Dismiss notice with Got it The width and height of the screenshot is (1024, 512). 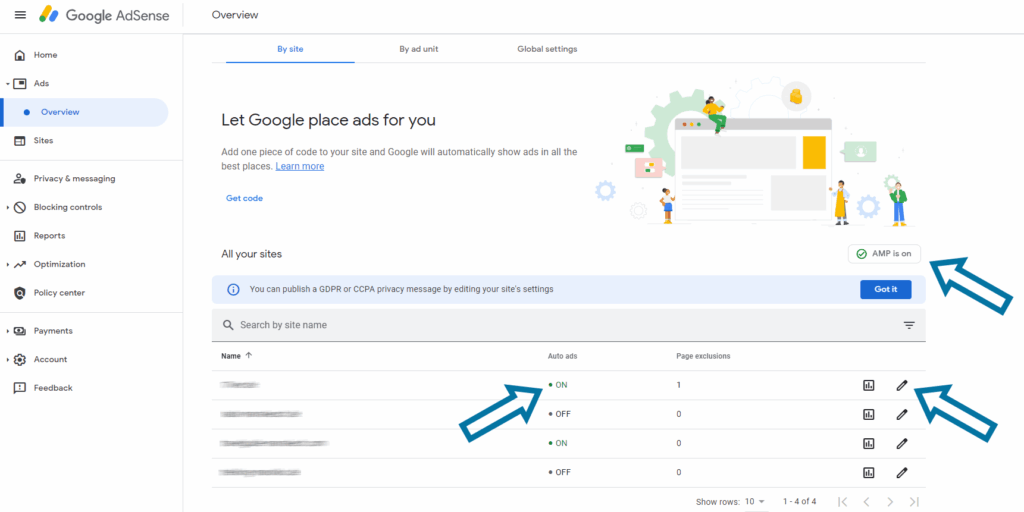tap(886, 289)
